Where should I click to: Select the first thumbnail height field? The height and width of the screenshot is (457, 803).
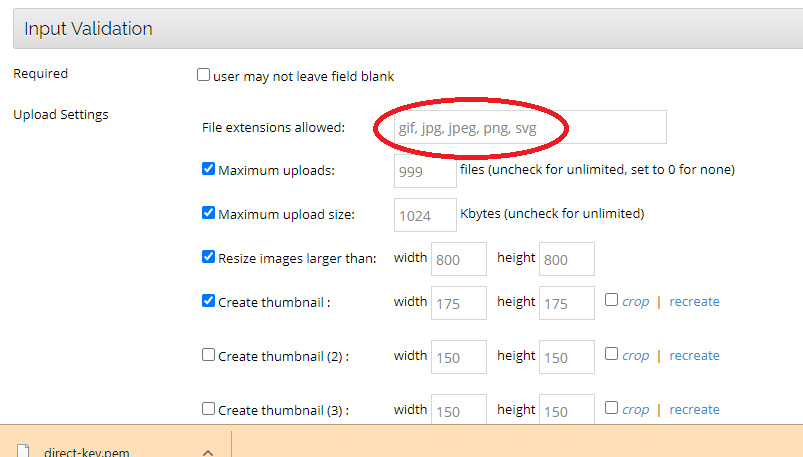(566, 303)
